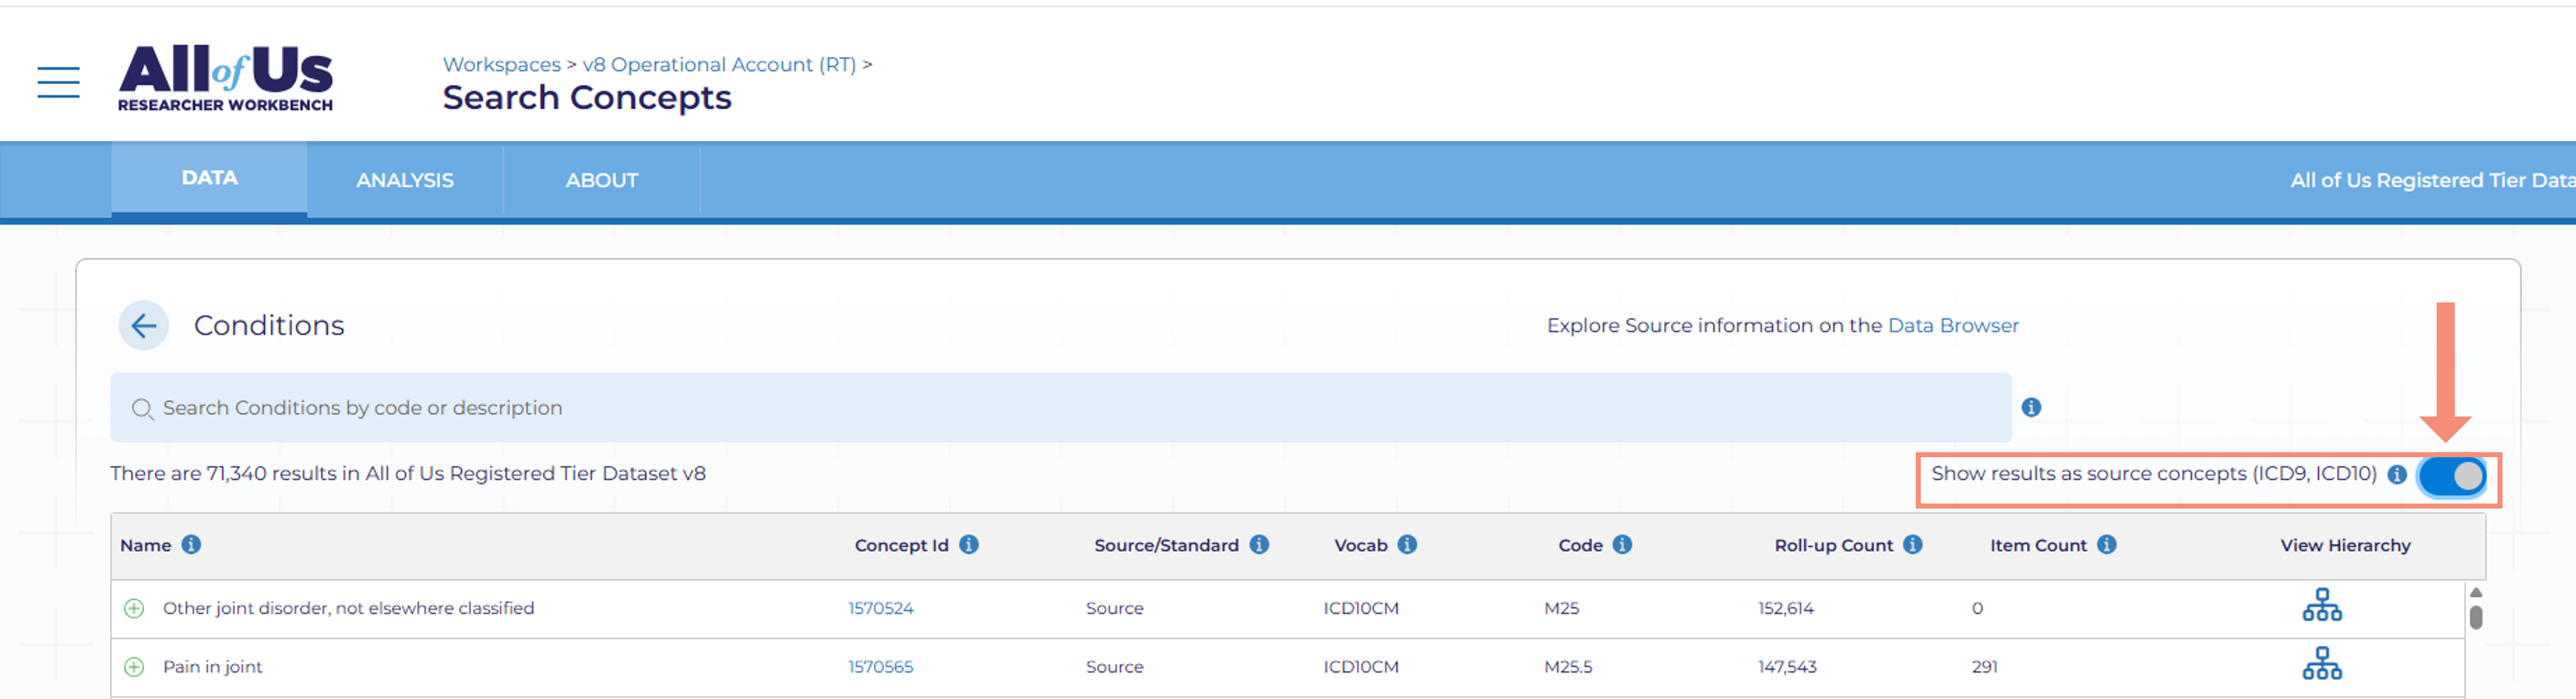Click info icon beside source concepts label
Image resolution: width=2576 pixels, height=699 pixels.
tap(2396, 474)
